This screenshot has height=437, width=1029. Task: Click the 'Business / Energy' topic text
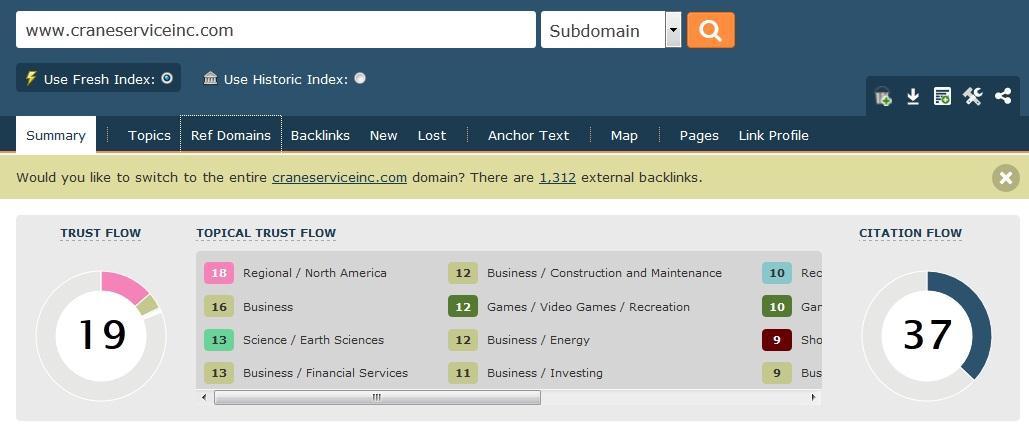(x=538, y=340)
